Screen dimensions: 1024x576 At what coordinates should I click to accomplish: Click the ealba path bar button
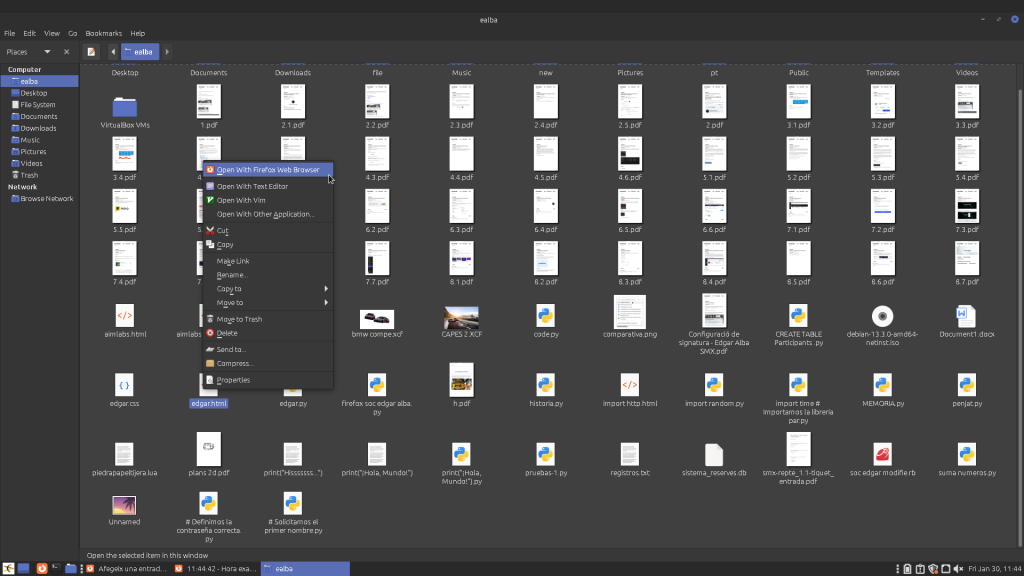coord(140,51)
